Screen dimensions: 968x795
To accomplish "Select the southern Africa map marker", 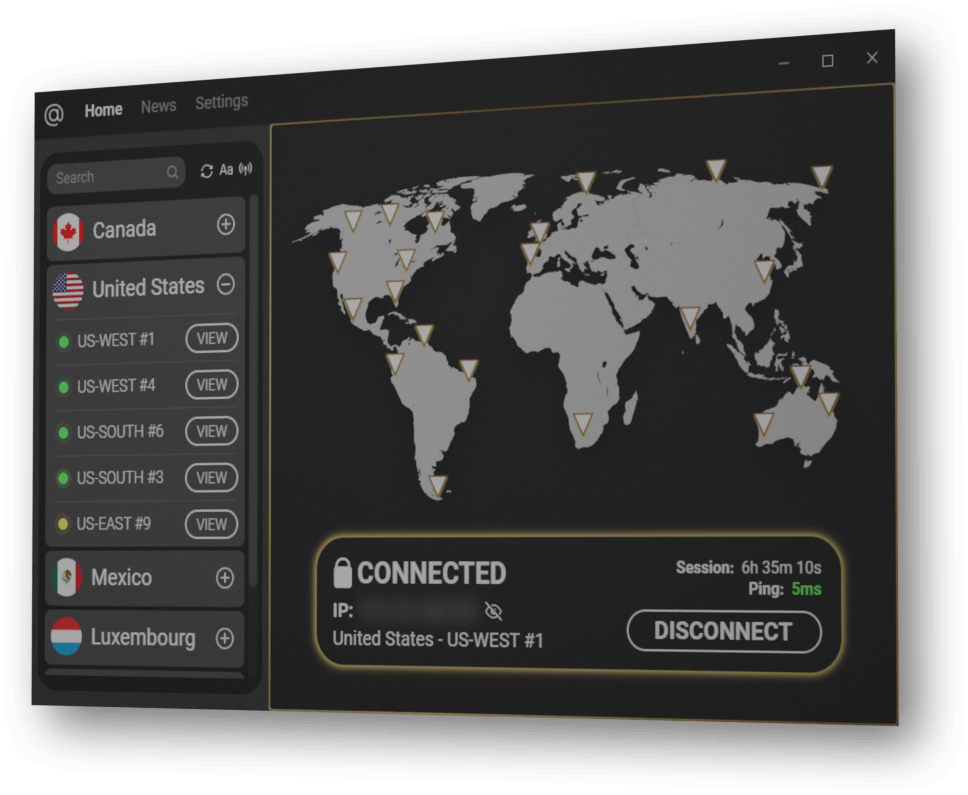I will [x=582, y=423].
